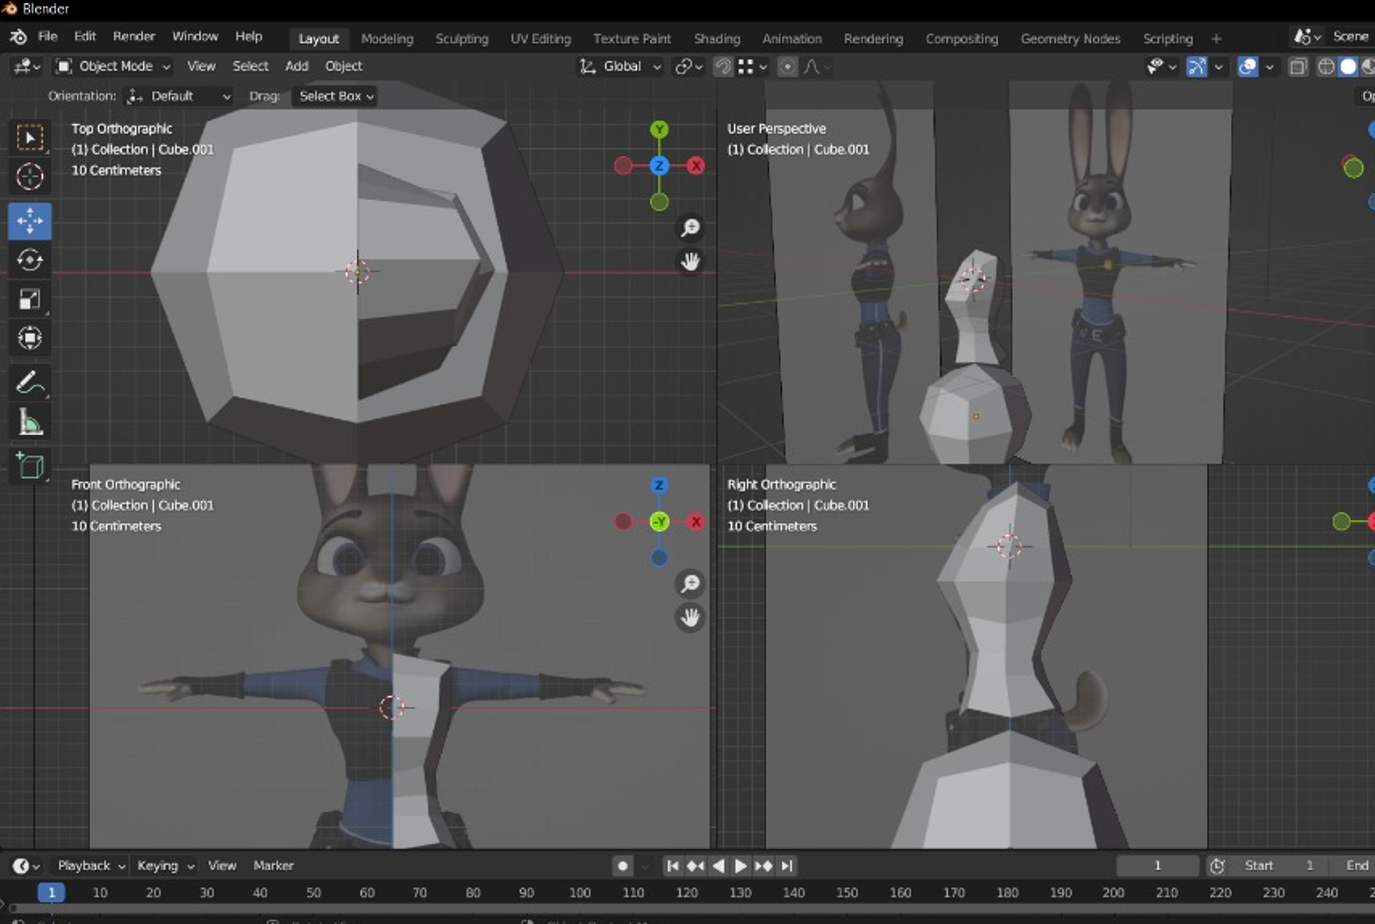Click frame 100 on timeline ruler
1375x924 pixels.
580,893
